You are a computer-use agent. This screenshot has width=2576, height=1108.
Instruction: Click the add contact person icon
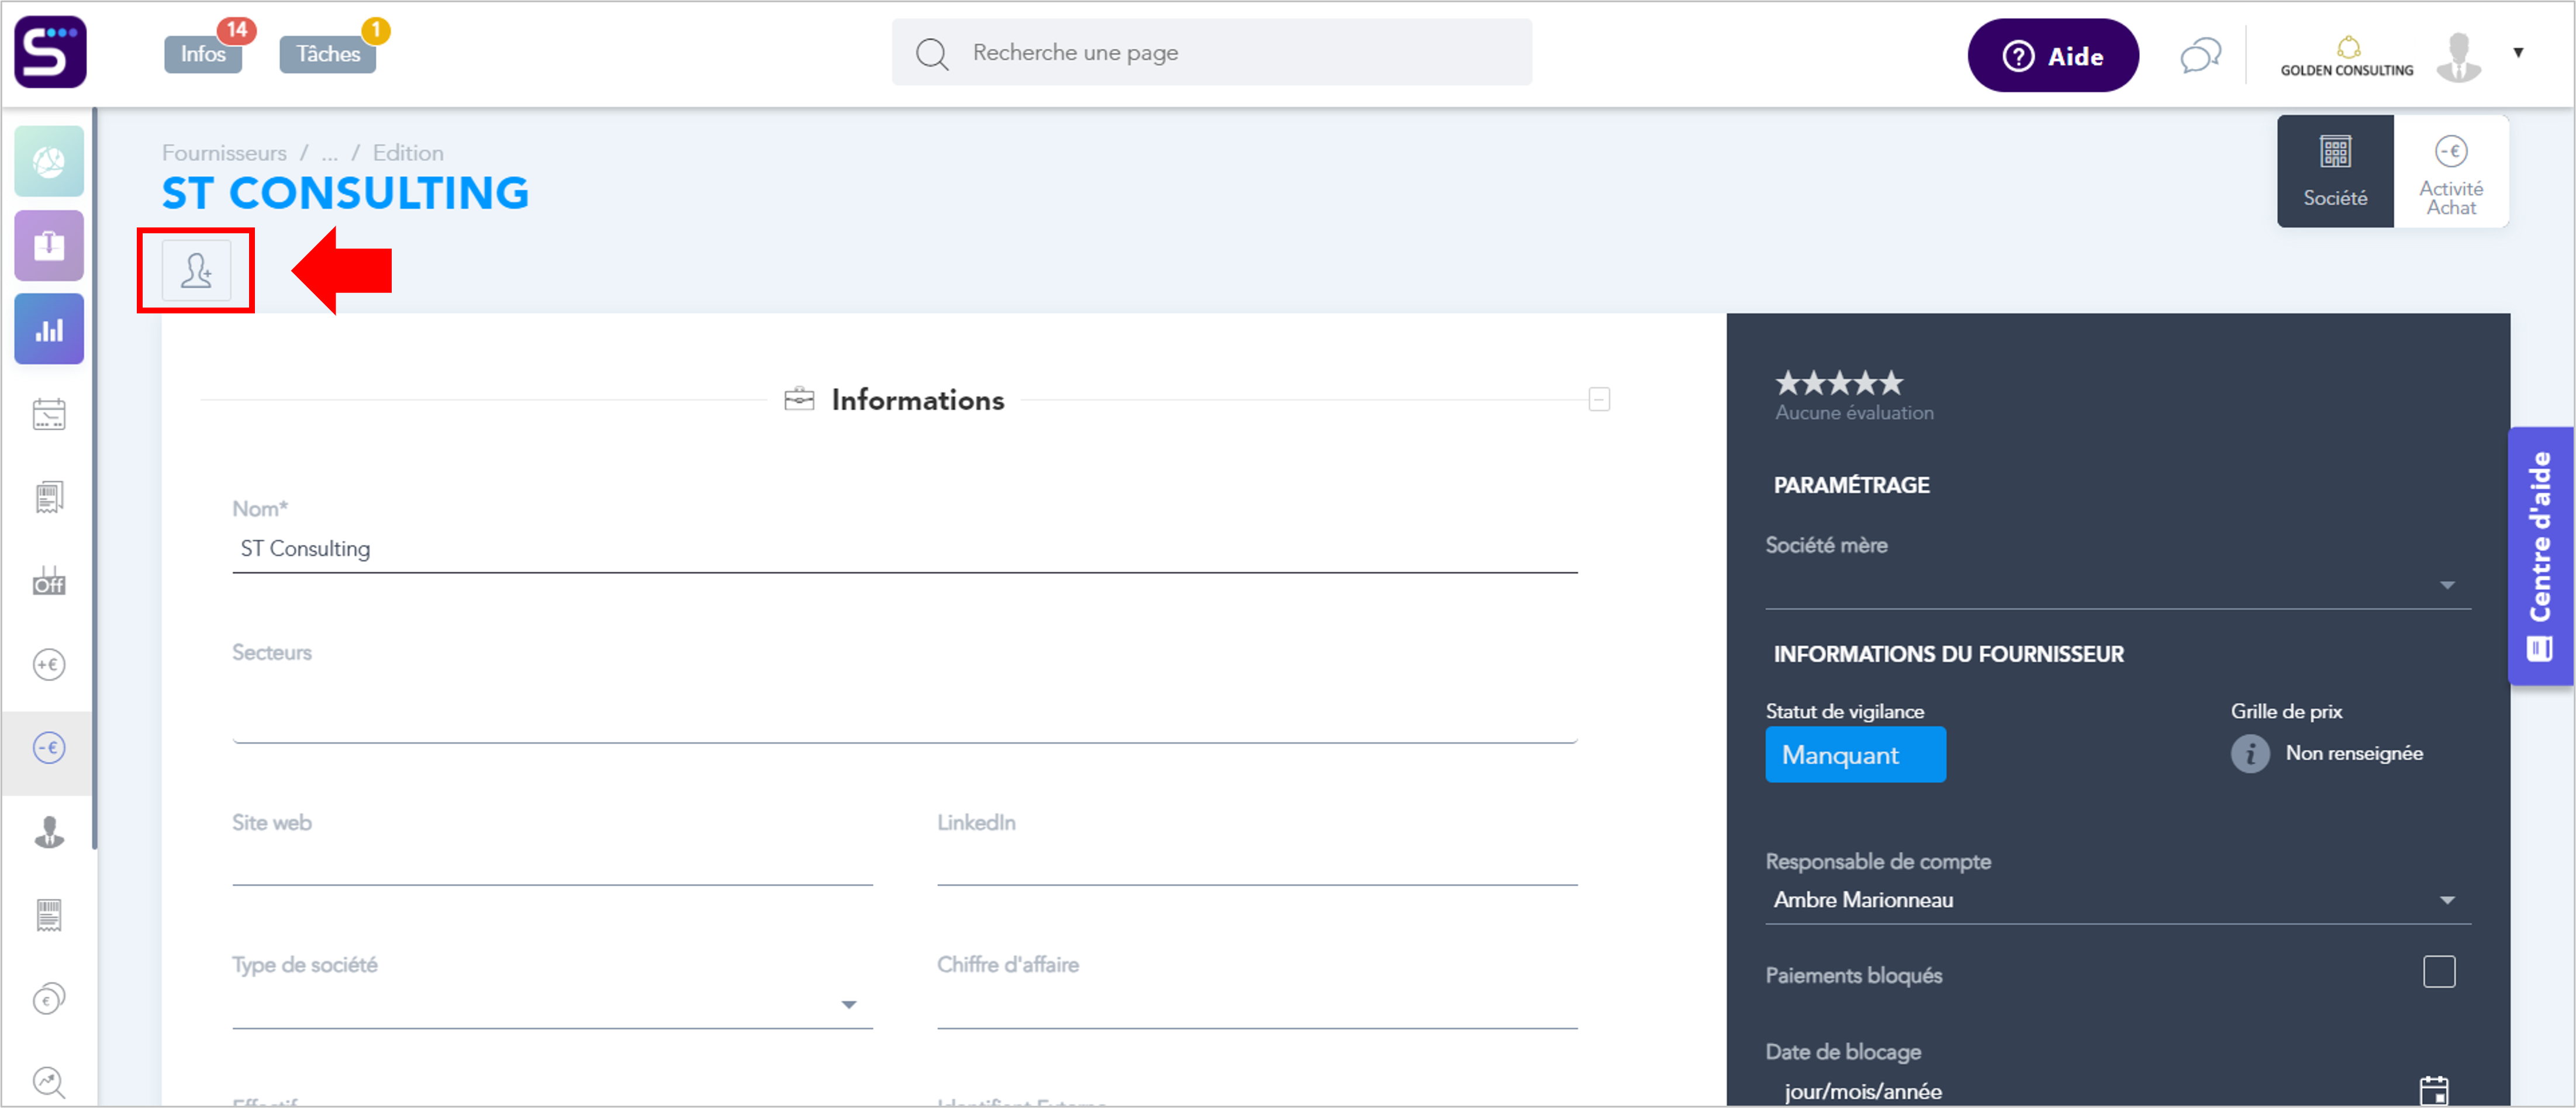(196, 271)
